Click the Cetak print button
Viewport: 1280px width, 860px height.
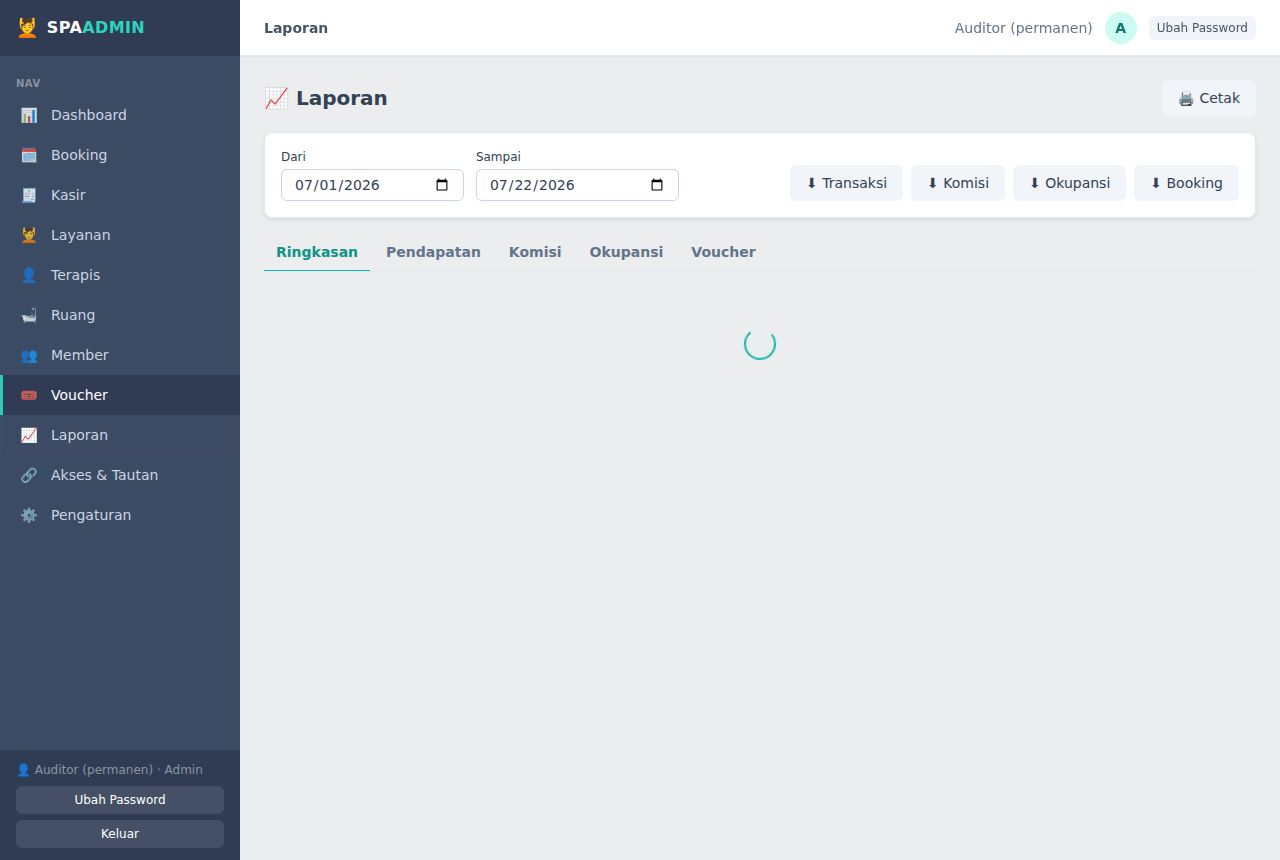pyautogui.click(x=1209, y=98)
